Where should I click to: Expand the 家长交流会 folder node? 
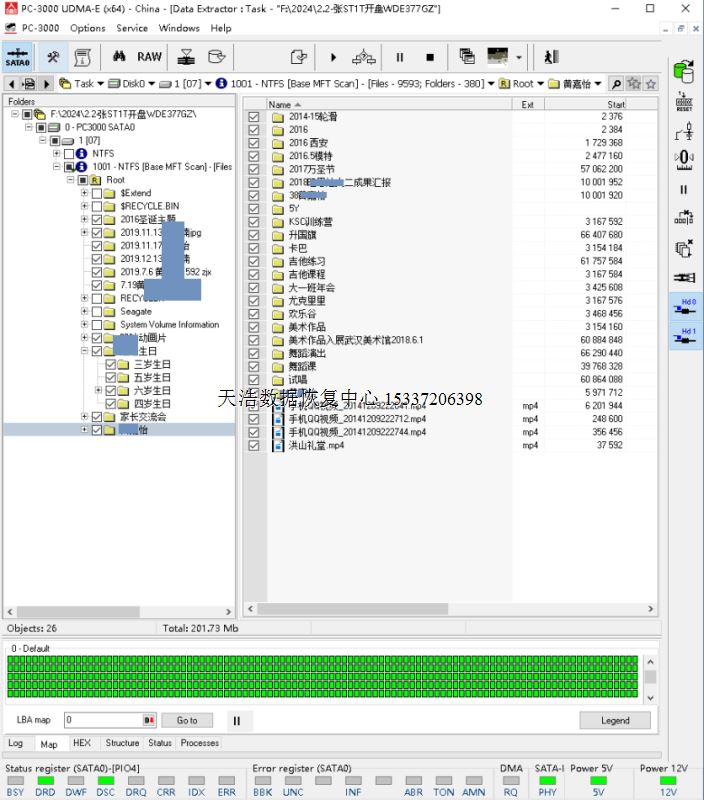(85, 416)
